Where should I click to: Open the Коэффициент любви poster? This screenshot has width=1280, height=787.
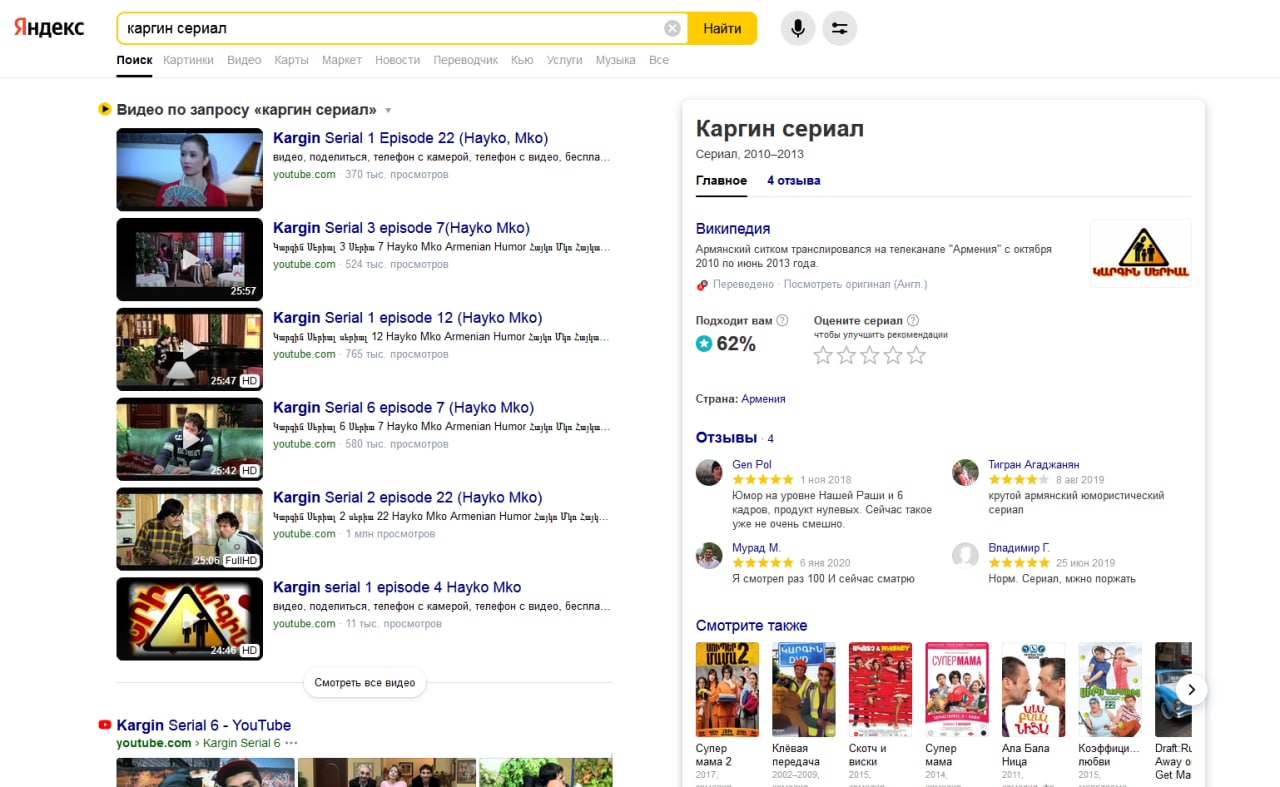click(1110, 689)
